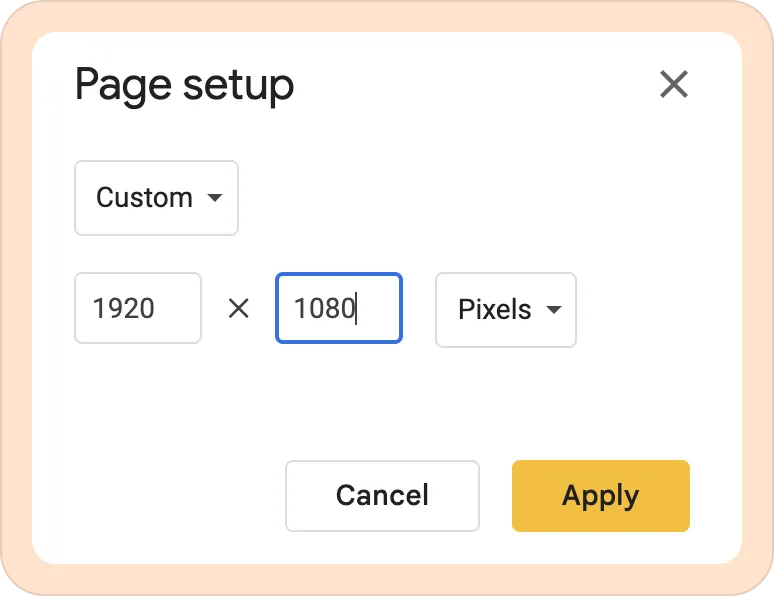Close the Page setup dialog
The width and height of the screenshot is (774, 596).
[674, 84]
